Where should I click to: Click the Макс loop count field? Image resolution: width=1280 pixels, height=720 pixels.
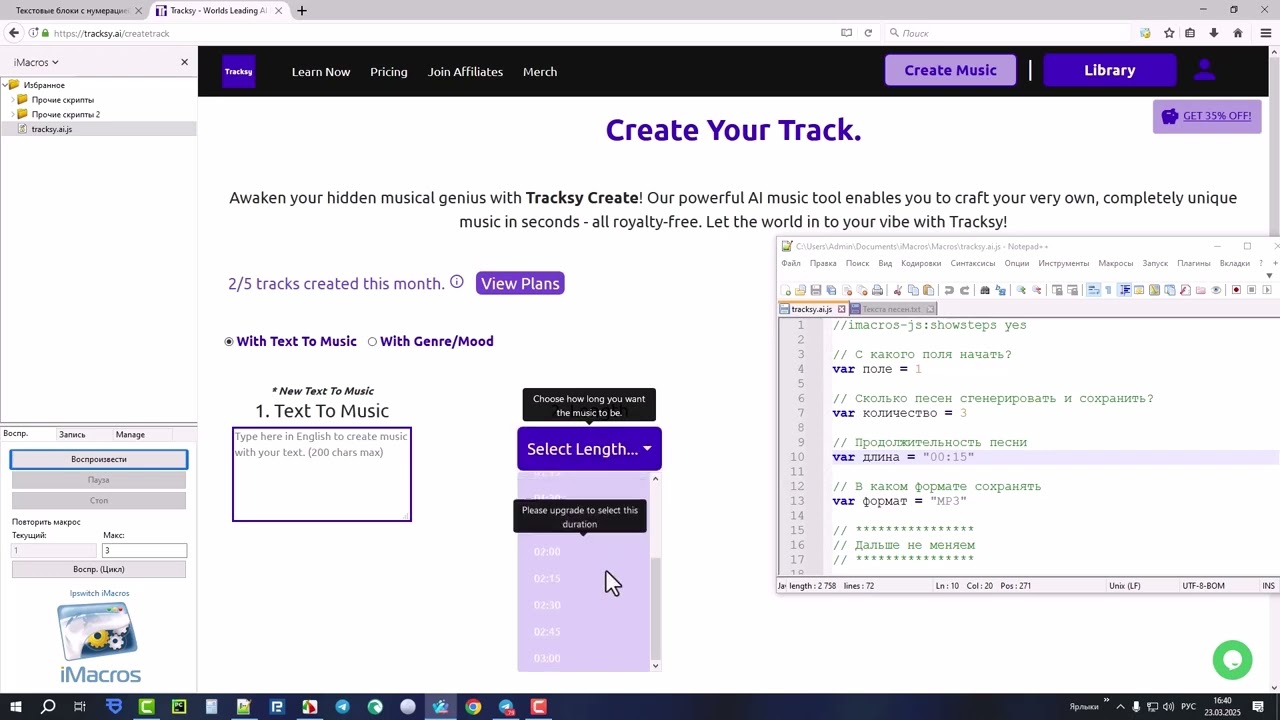coord(144,550)
